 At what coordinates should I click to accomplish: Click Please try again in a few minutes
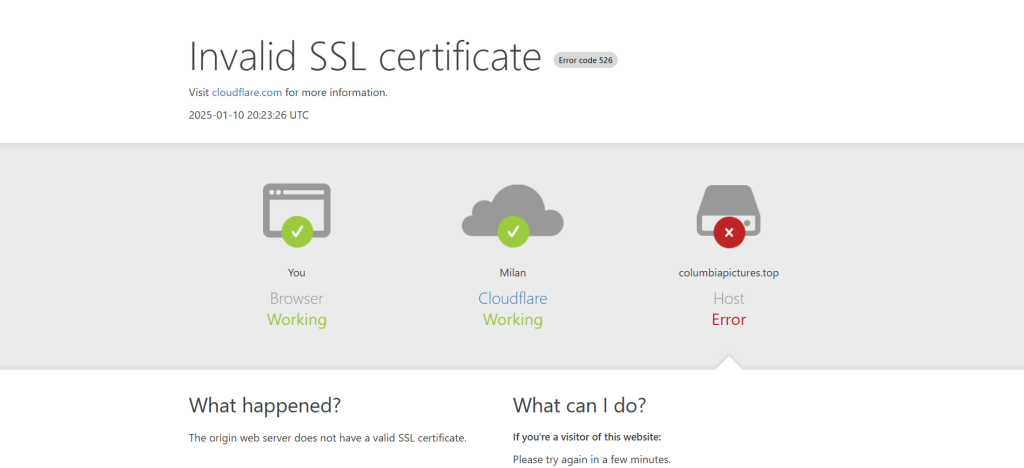592,460
